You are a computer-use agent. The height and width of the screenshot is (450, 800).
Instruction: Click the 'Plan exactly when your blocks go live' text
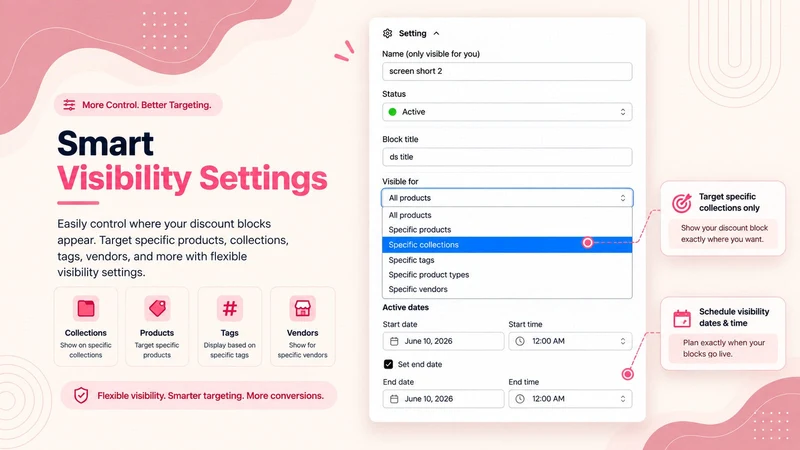(x=723, y=348)
